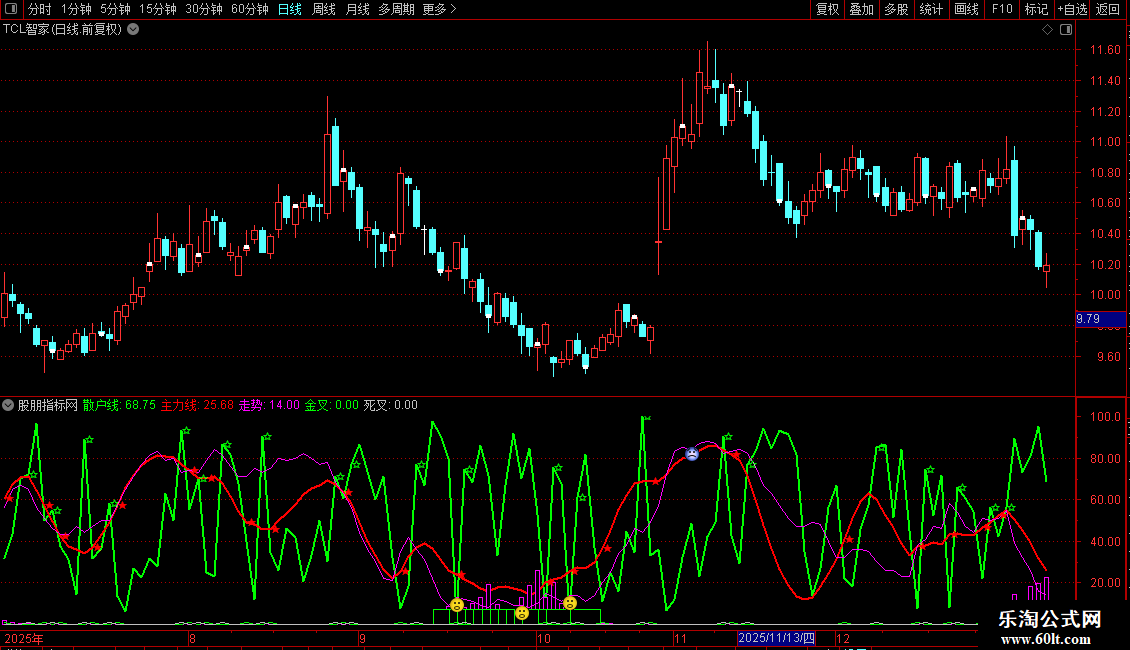Click the 走势: 14.00 value
1130x650 pixels.
(269, 405)
